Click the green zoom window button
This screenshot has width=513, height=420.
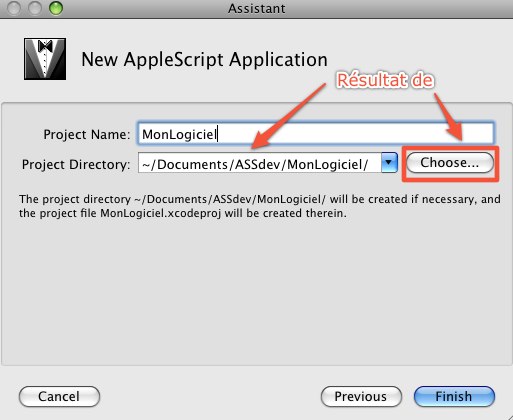pyautogui.click(x=56, y=8)
